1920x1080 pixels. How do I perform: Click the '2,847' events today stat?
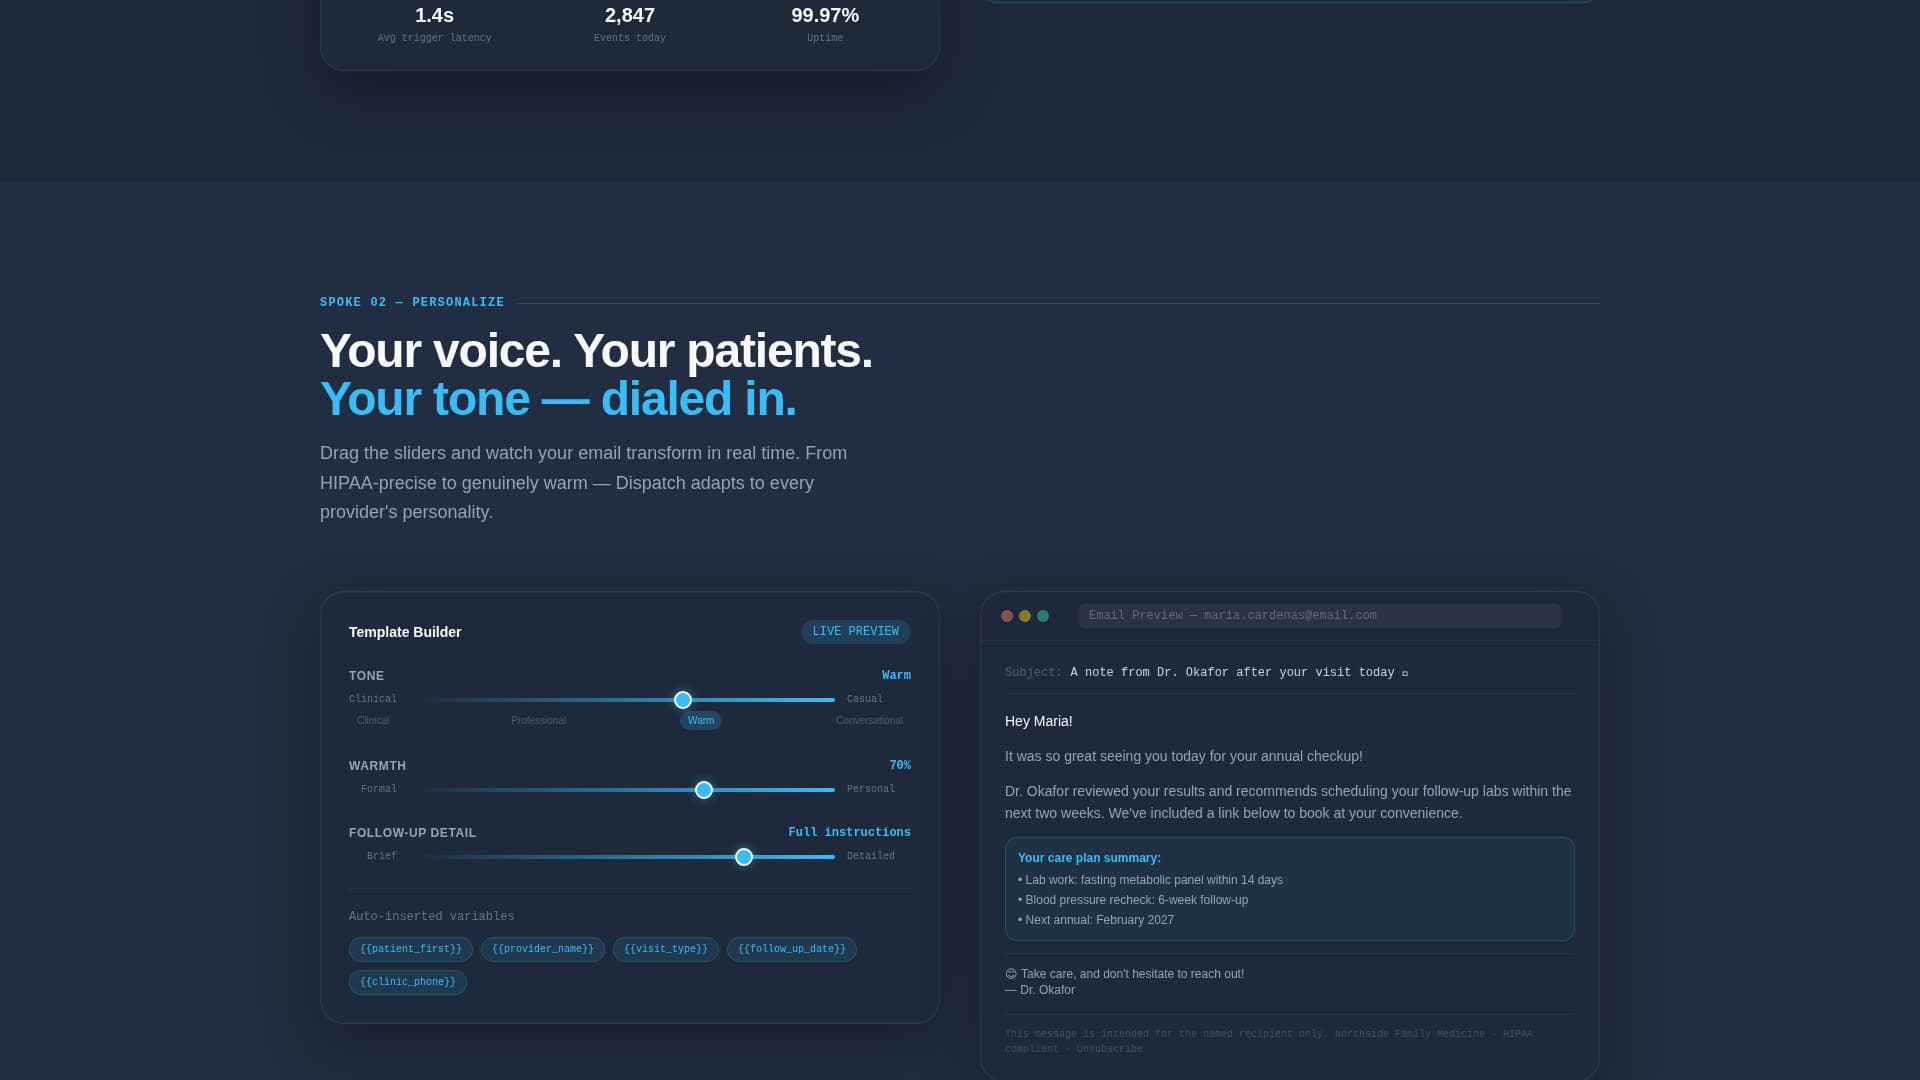coord(630,15)
